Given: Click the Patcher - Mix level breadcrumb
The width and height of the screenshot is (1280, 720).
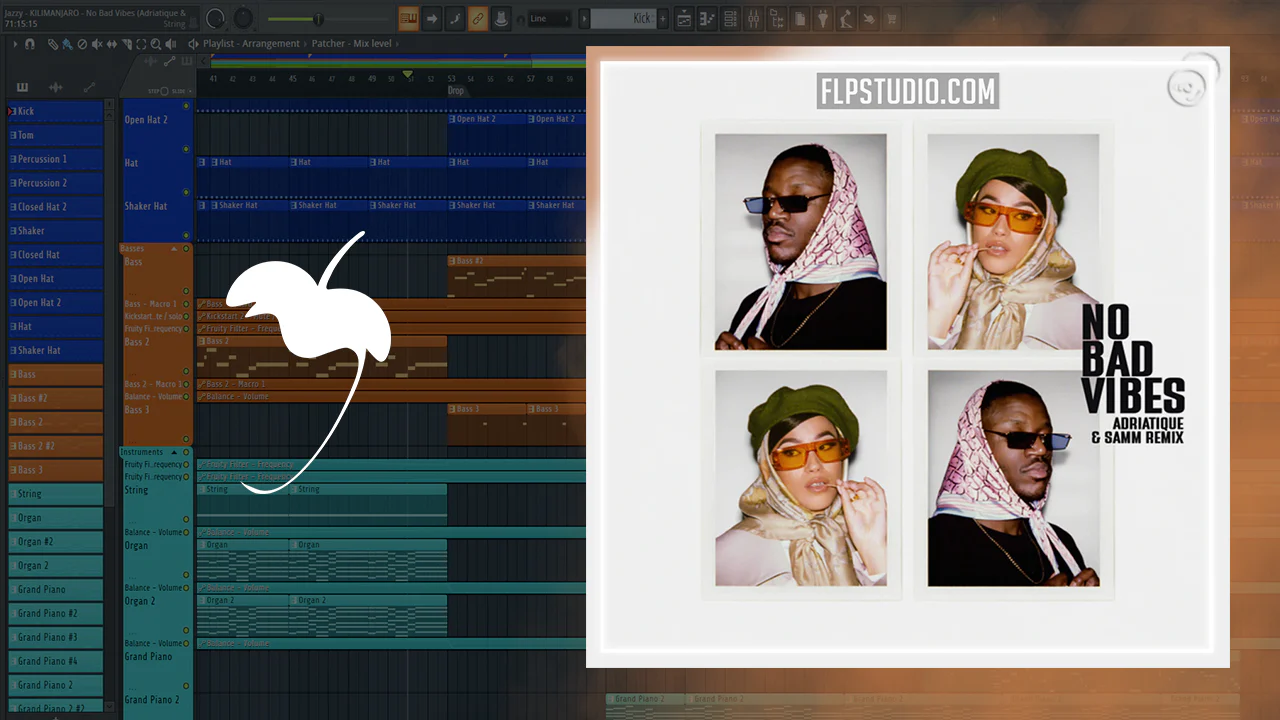Looking at the screenshot, I should pyautogui.click(x=352, y=44).
